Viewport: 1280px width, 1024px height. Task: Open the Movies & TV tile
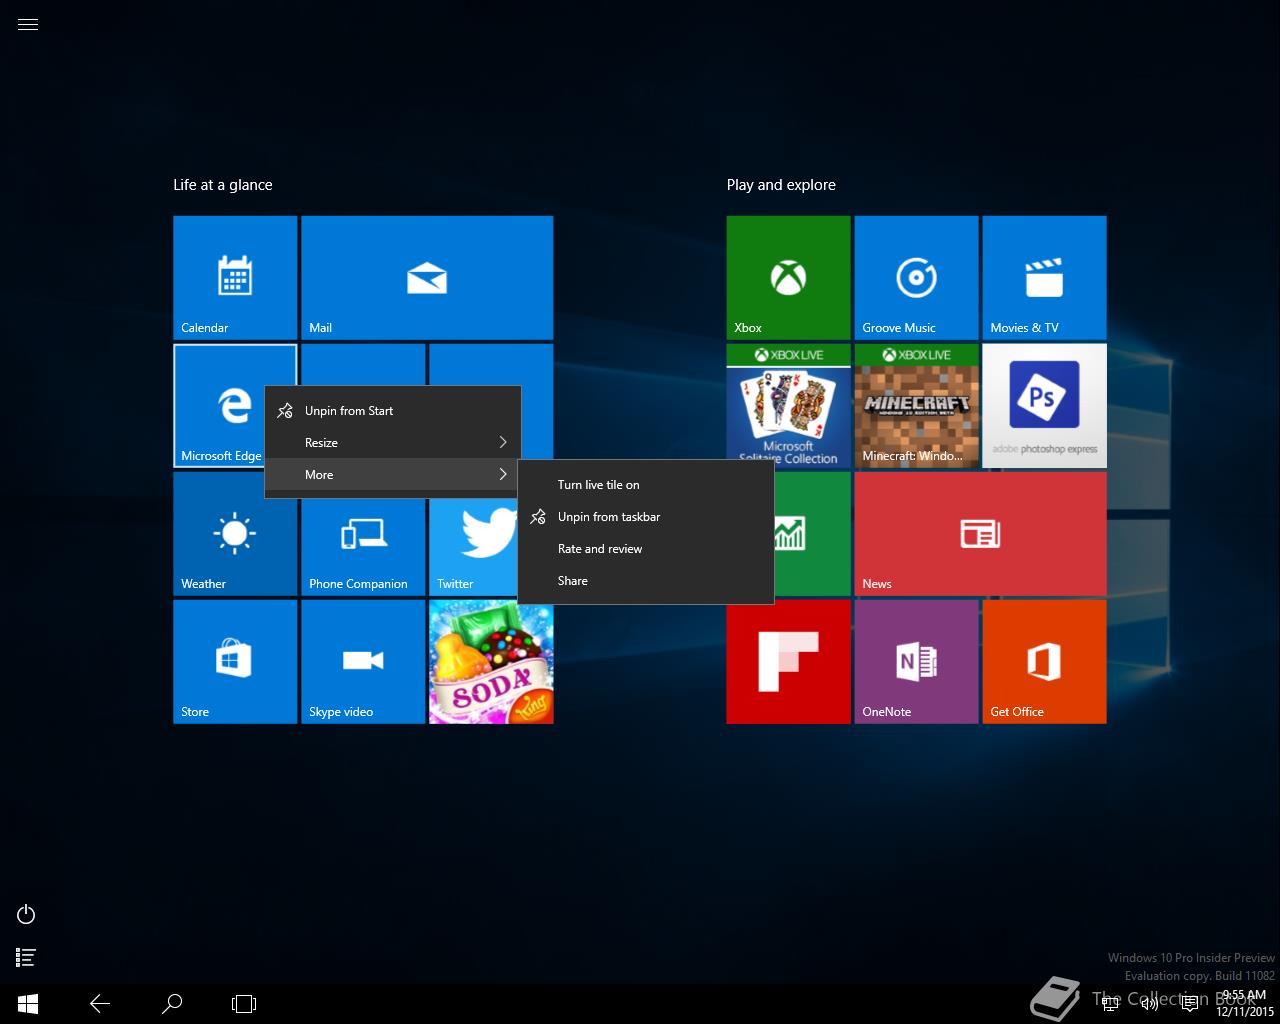coord(1044,278)
